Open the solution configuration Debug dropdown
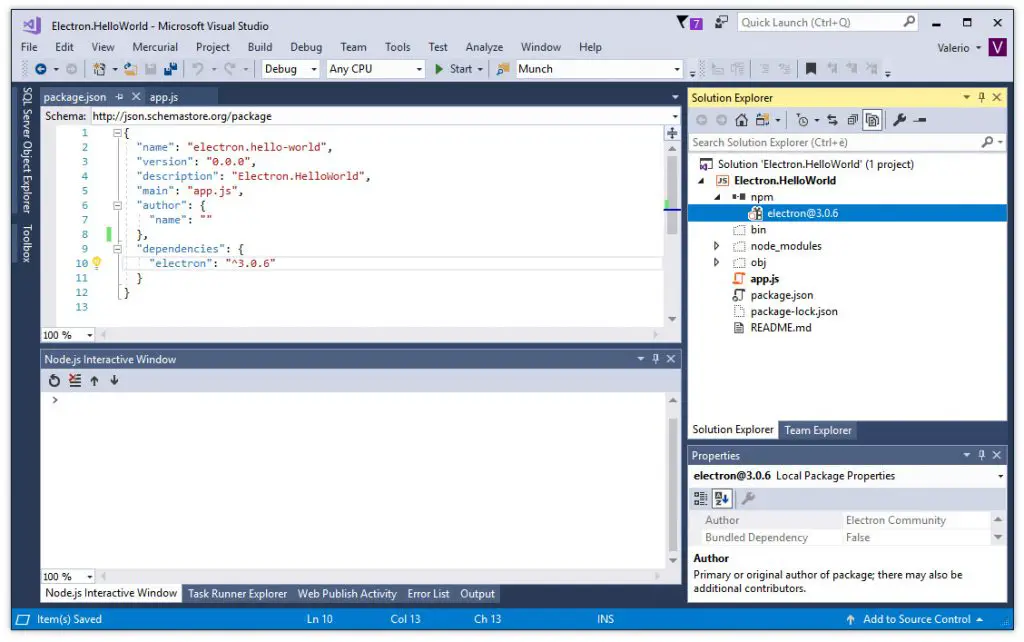 pos(314,69)
